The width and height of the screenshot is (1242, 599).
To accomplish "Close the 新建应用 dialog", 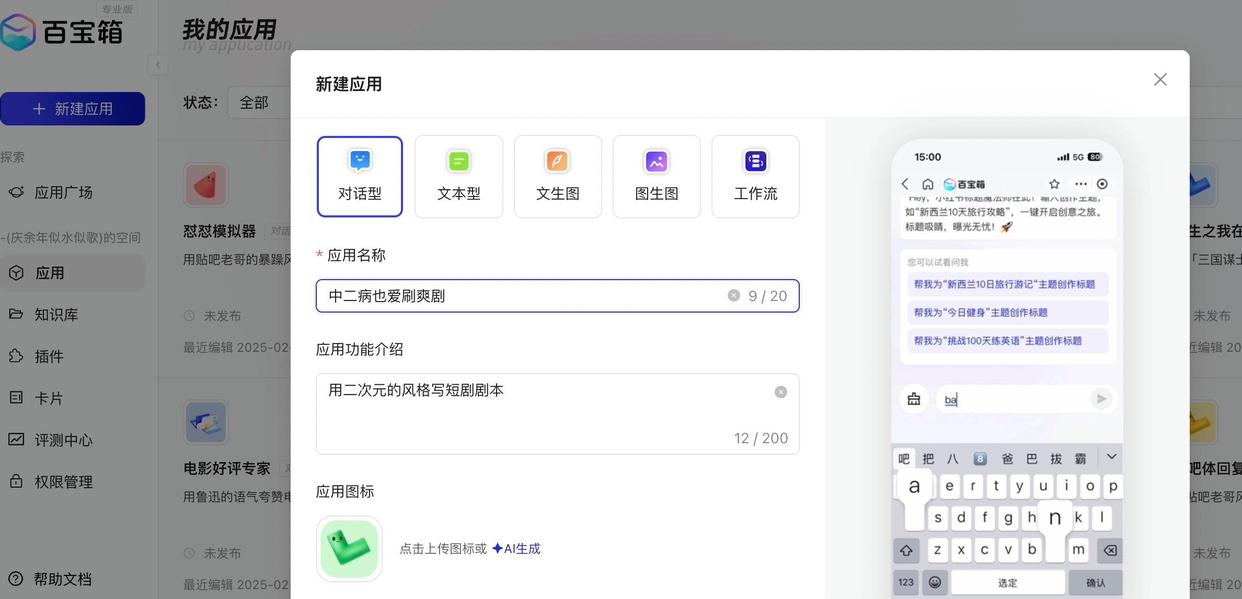I will (x=1160, y=80).
